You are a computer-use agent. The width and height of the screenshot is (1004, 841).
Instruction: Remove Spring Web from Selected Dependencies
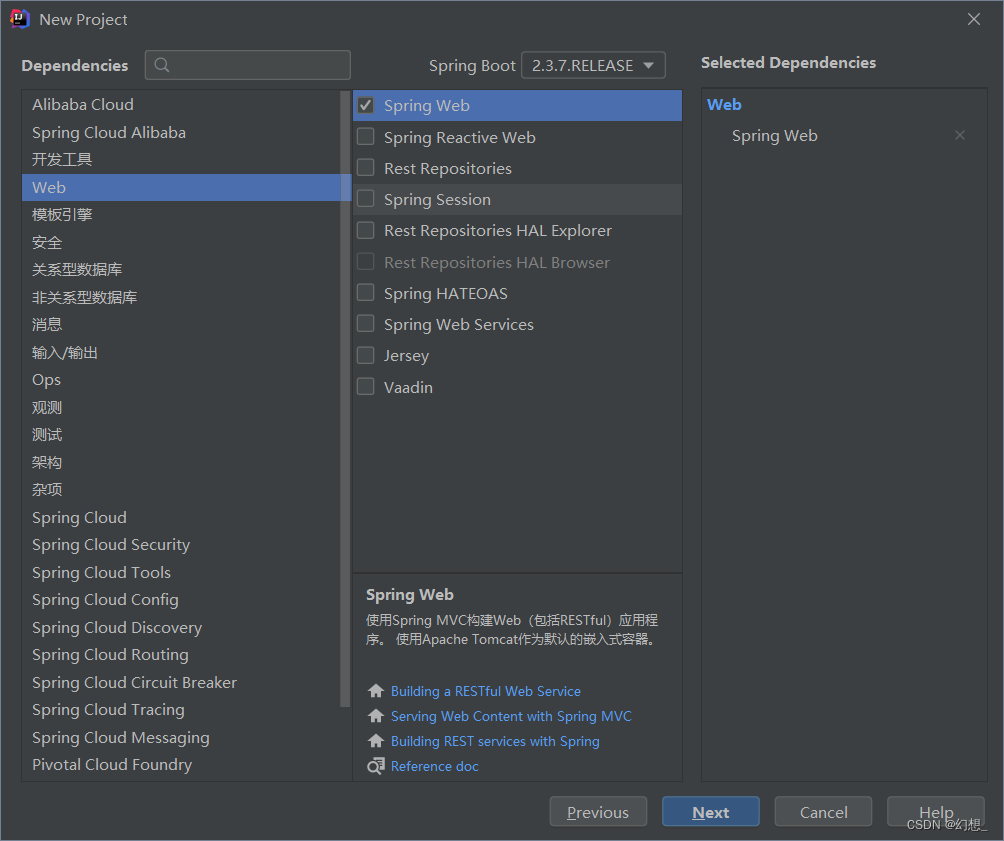pyautogui.click(x=960, y=135)
